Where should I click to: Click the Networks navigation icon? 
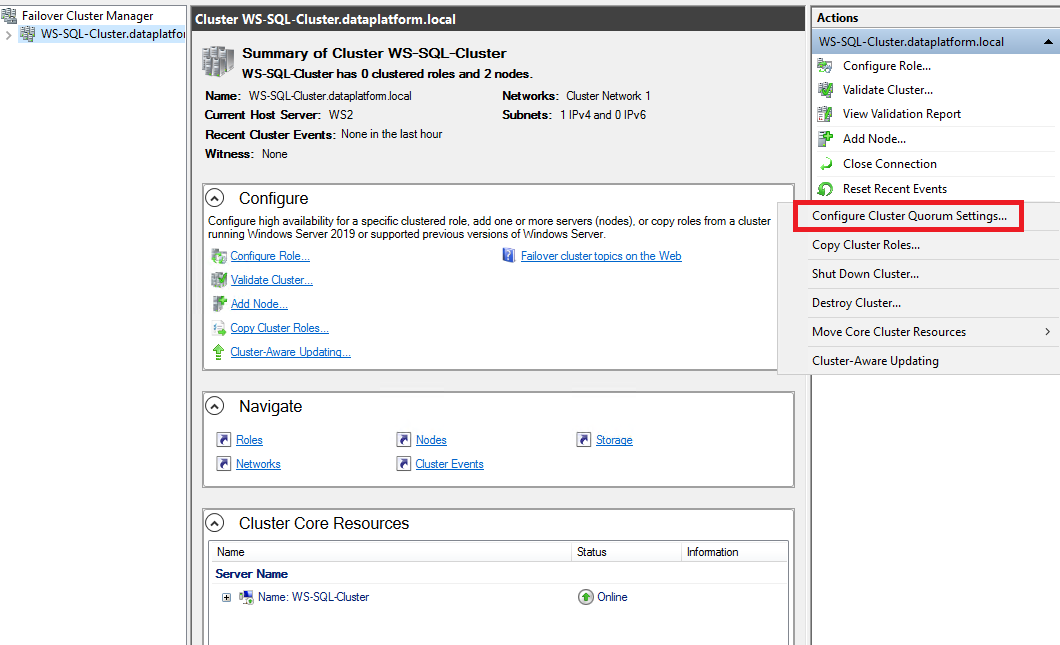click(x=226, y=464)
